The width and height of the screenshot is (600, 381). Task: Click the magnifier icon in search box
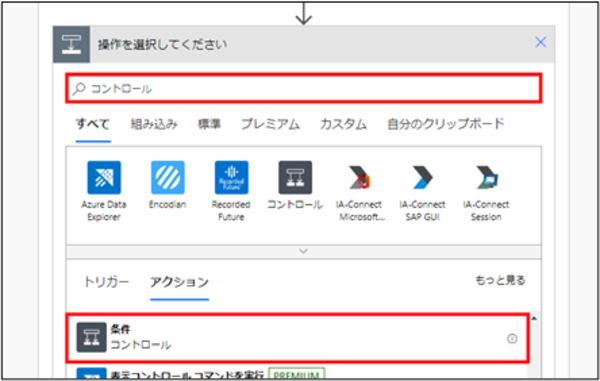[79, 89]
